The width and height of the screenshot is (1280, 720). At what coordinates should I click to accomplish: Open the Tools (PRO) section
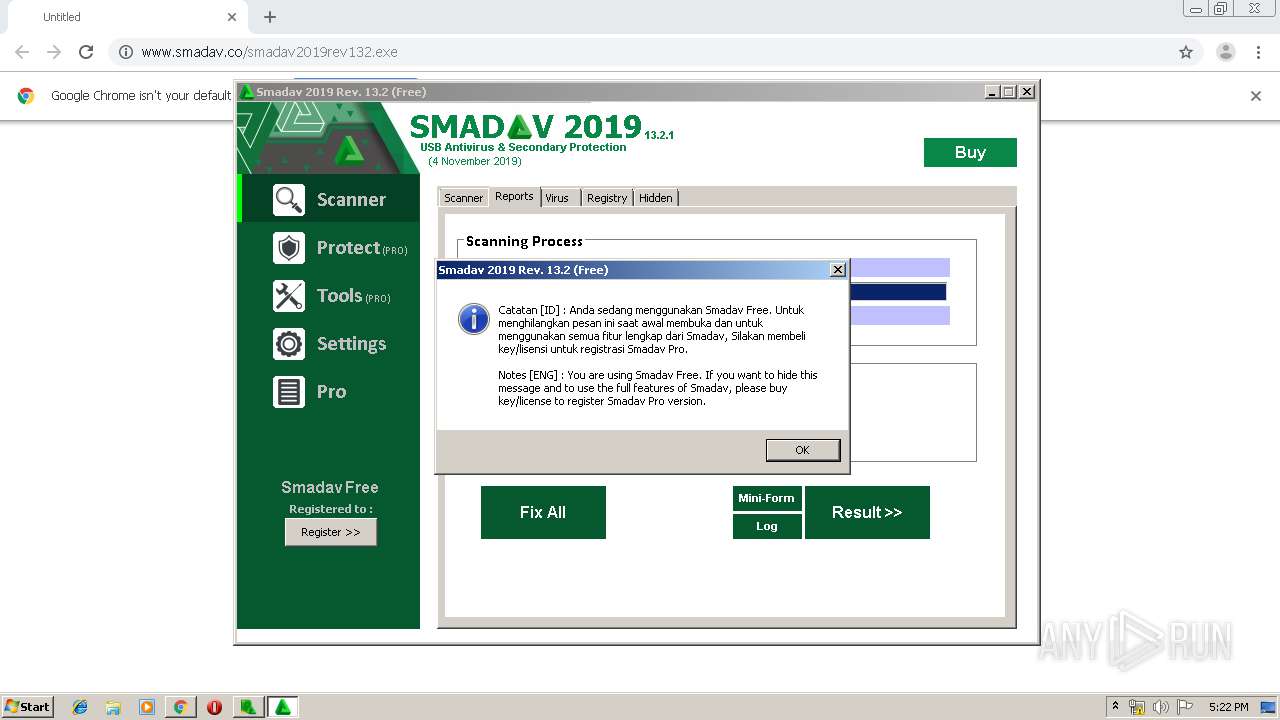point(329,295)
